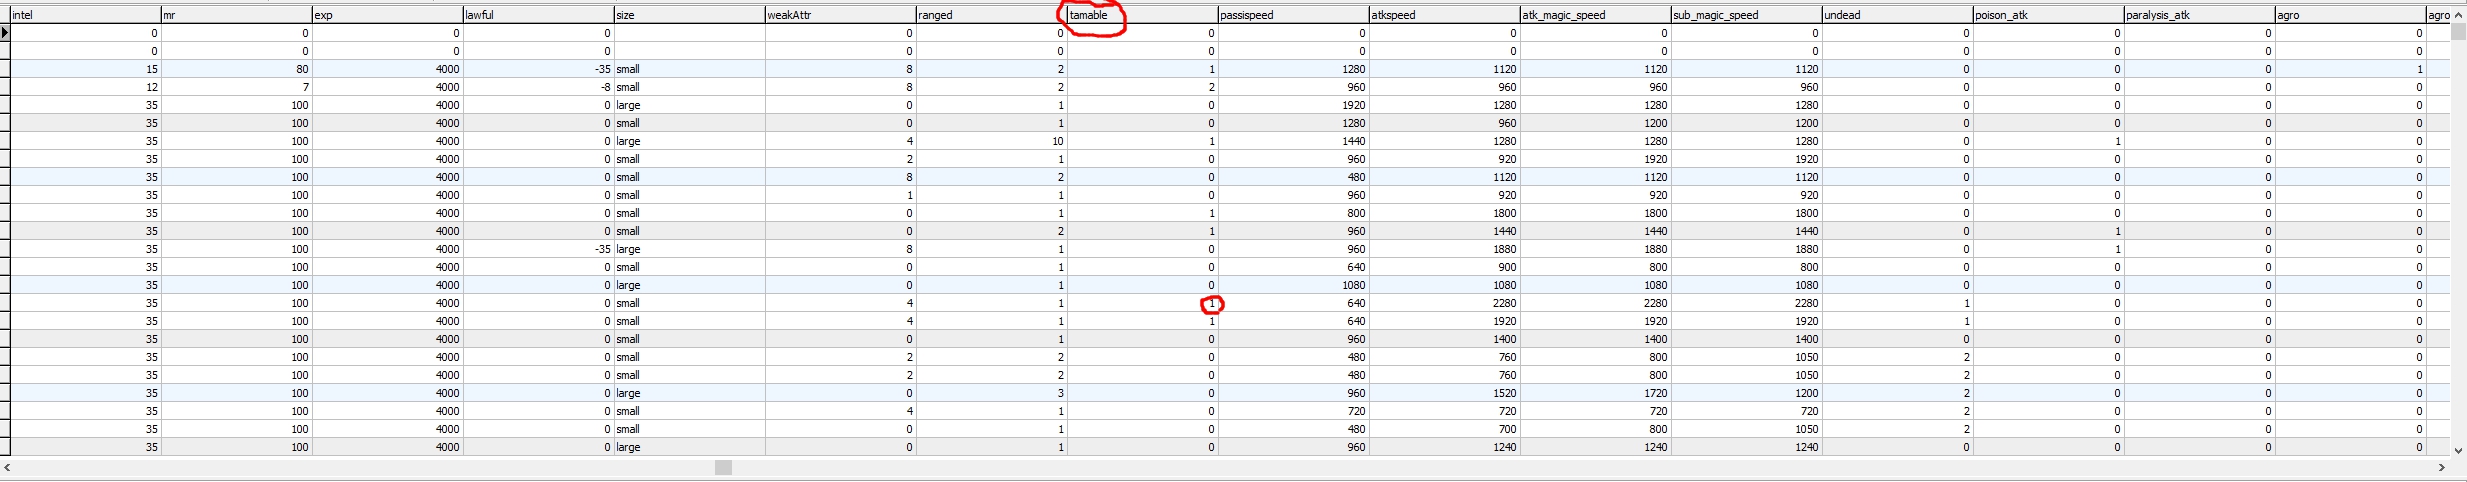Viewport: 2467px width, 482px height.
Task: Click the lawful column header
Action: click(x=537, y=15)
